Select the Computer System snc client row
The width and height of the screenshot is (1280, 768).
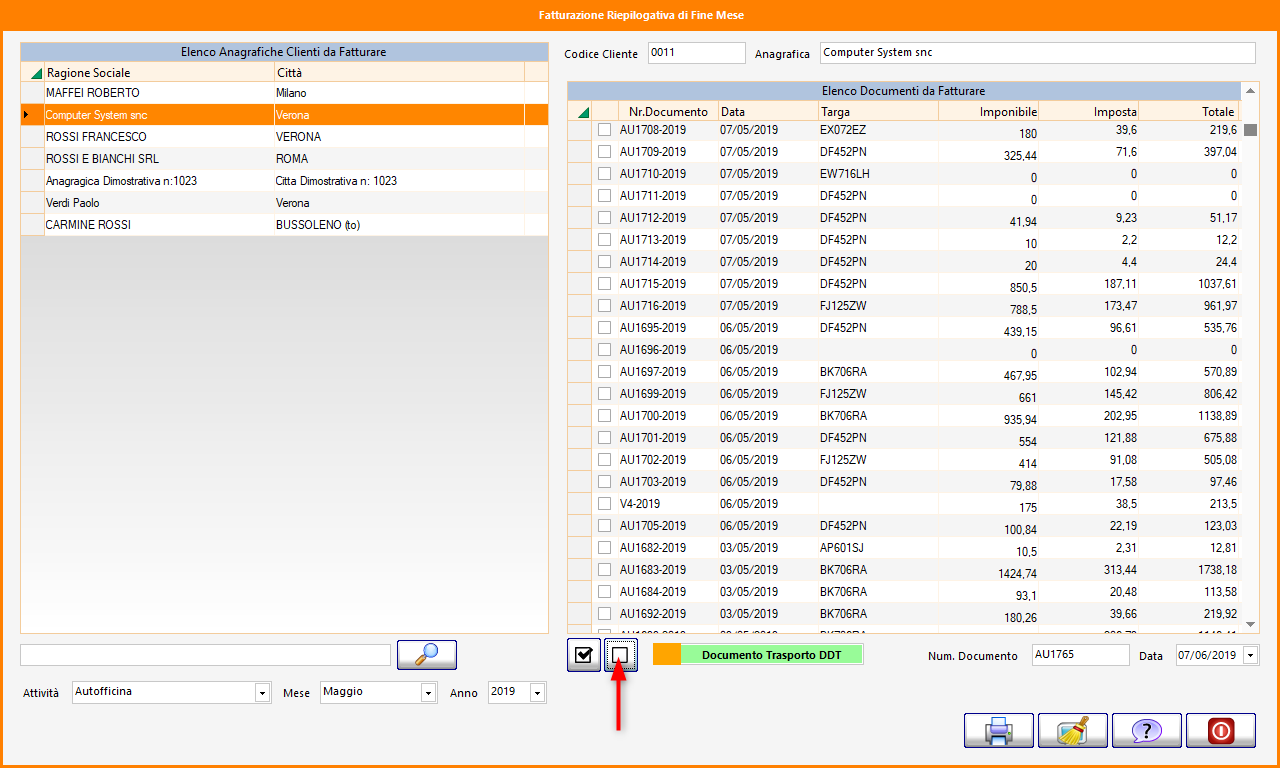[x=284, y=115]
